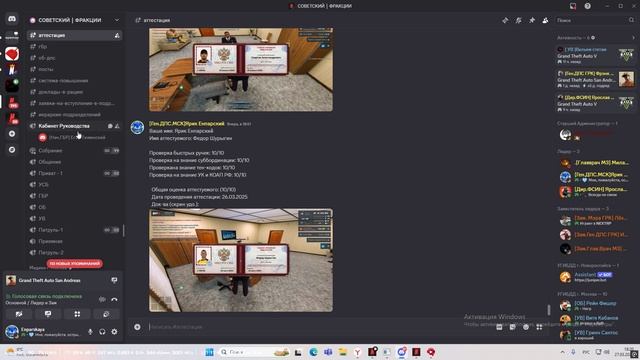This screenshot has height=360, width=640.
Task: Open the upper ID card screenshot image
Action: tap(241, 69)
